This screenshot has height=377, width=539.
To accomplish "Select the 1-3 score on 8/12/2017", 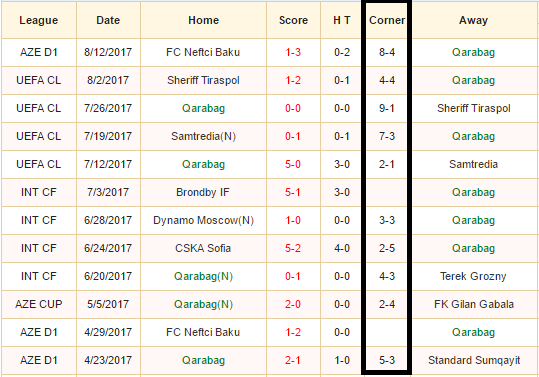I will coord(293,52).
